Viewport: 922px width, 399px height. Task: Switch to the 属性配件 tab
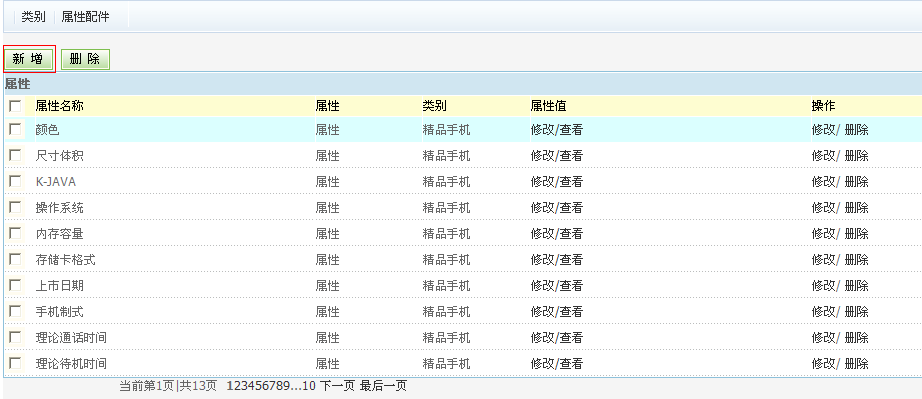tap(85, 17)
